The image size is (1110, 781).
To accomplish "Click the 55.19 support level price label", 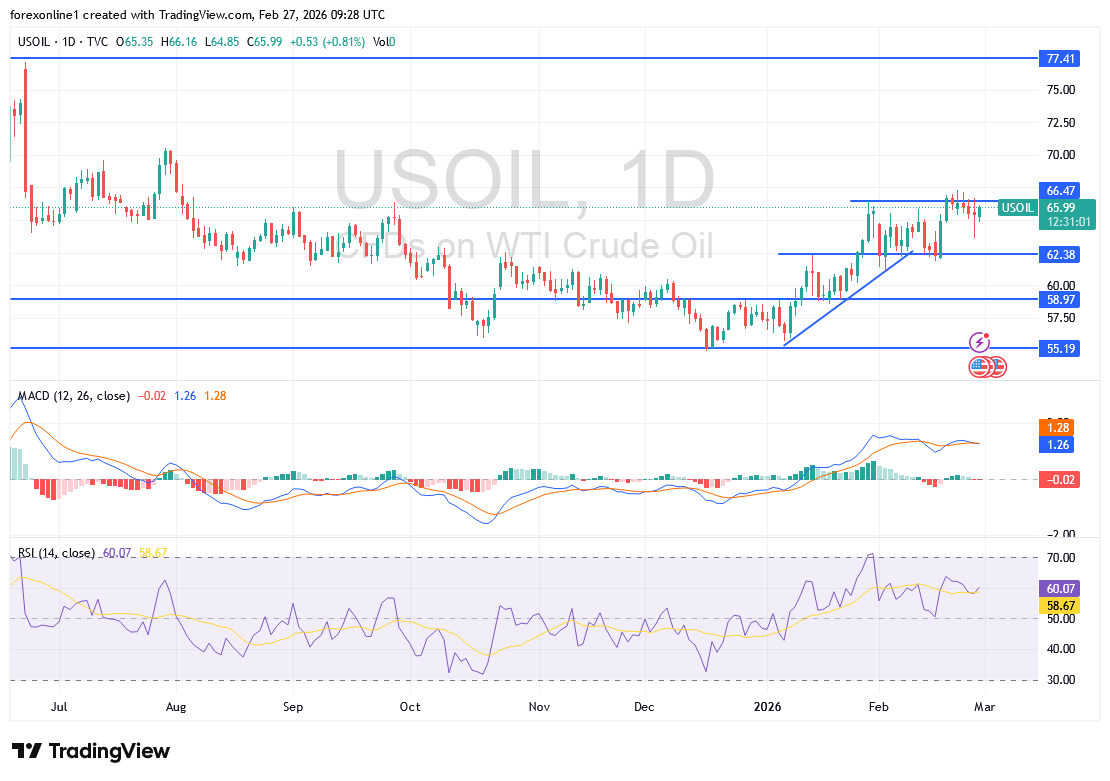I will pos(1060,349).
